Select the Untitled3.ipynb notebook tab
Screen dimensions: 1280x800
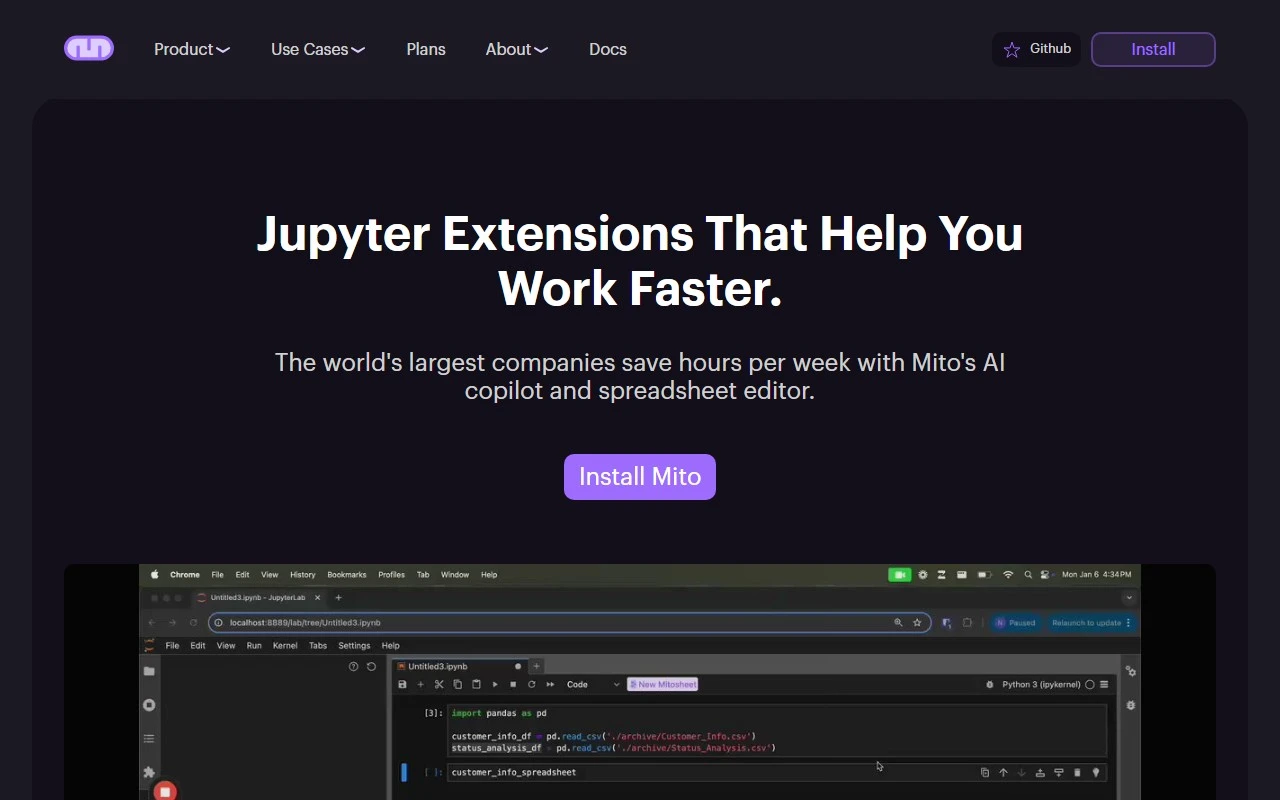[459, 666]
